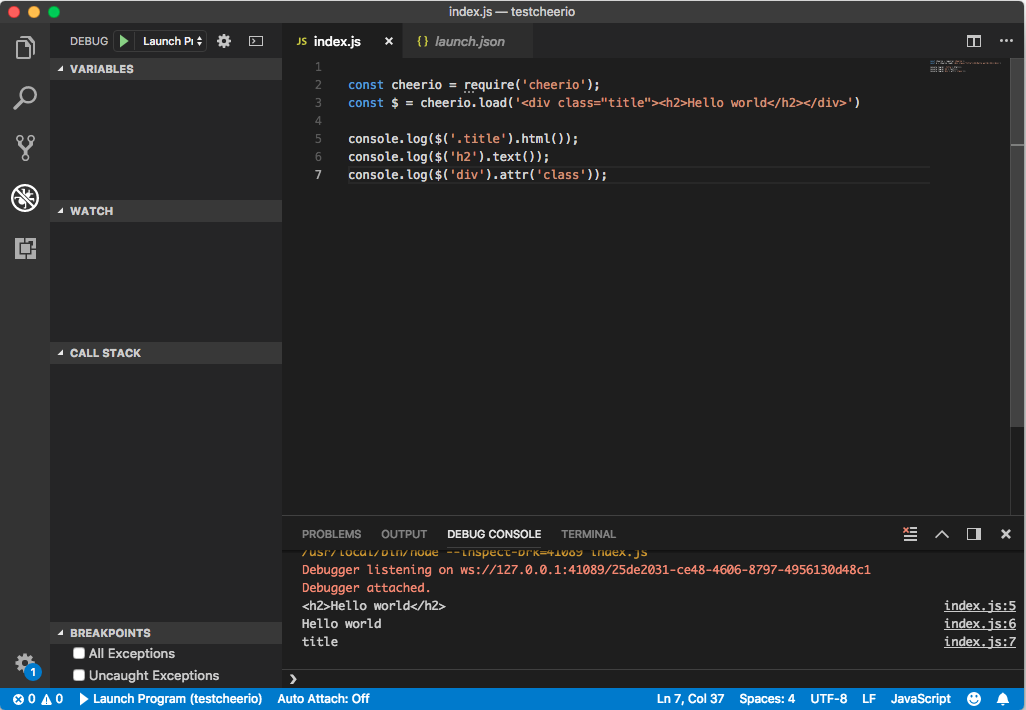The image size is (1026, 710).
Task: Open the Extensions view icon
Action: 25,248
